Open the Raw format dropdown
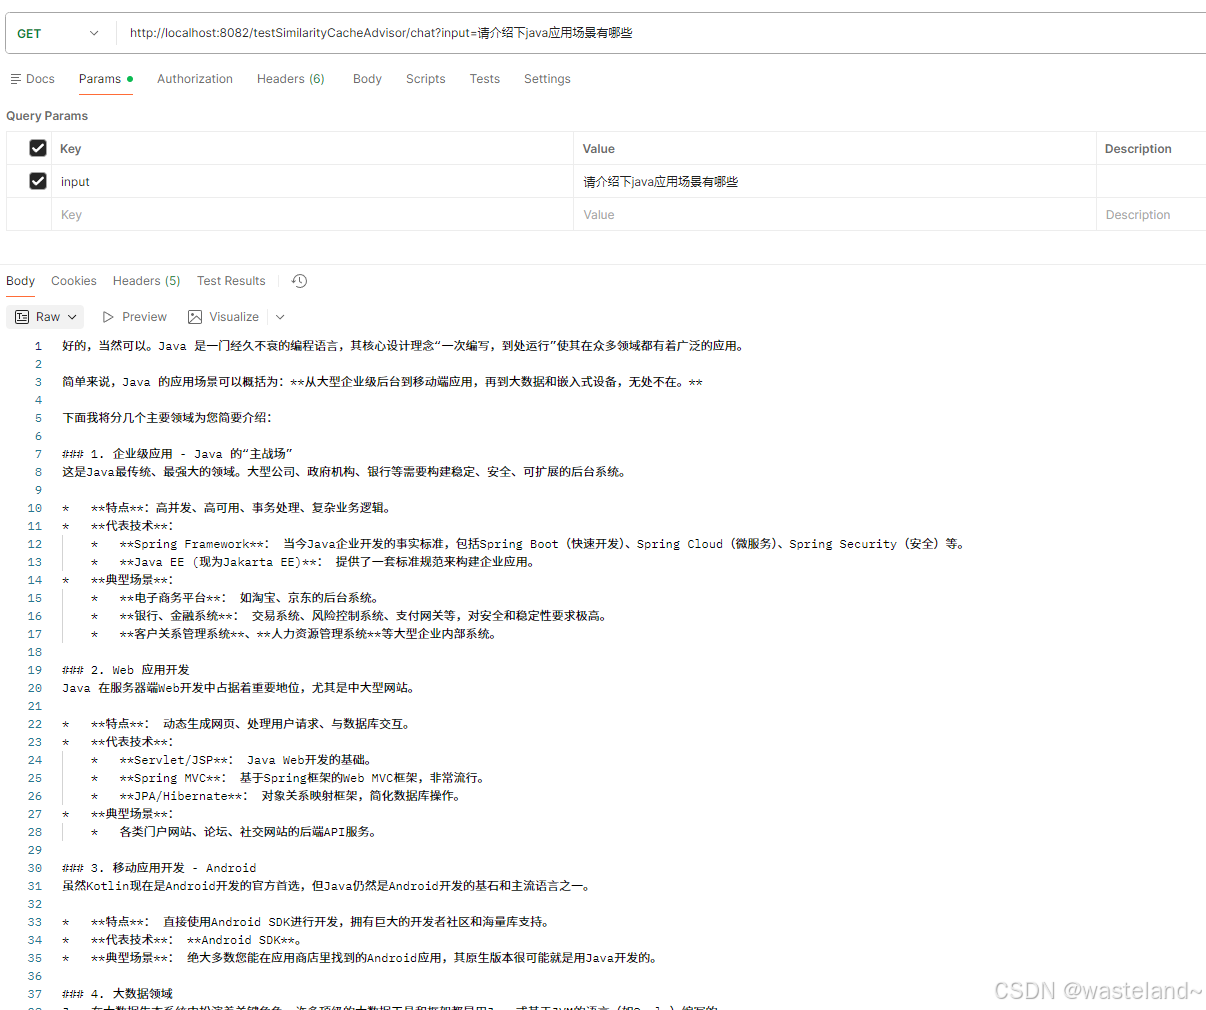 click(x=45, y=317)
